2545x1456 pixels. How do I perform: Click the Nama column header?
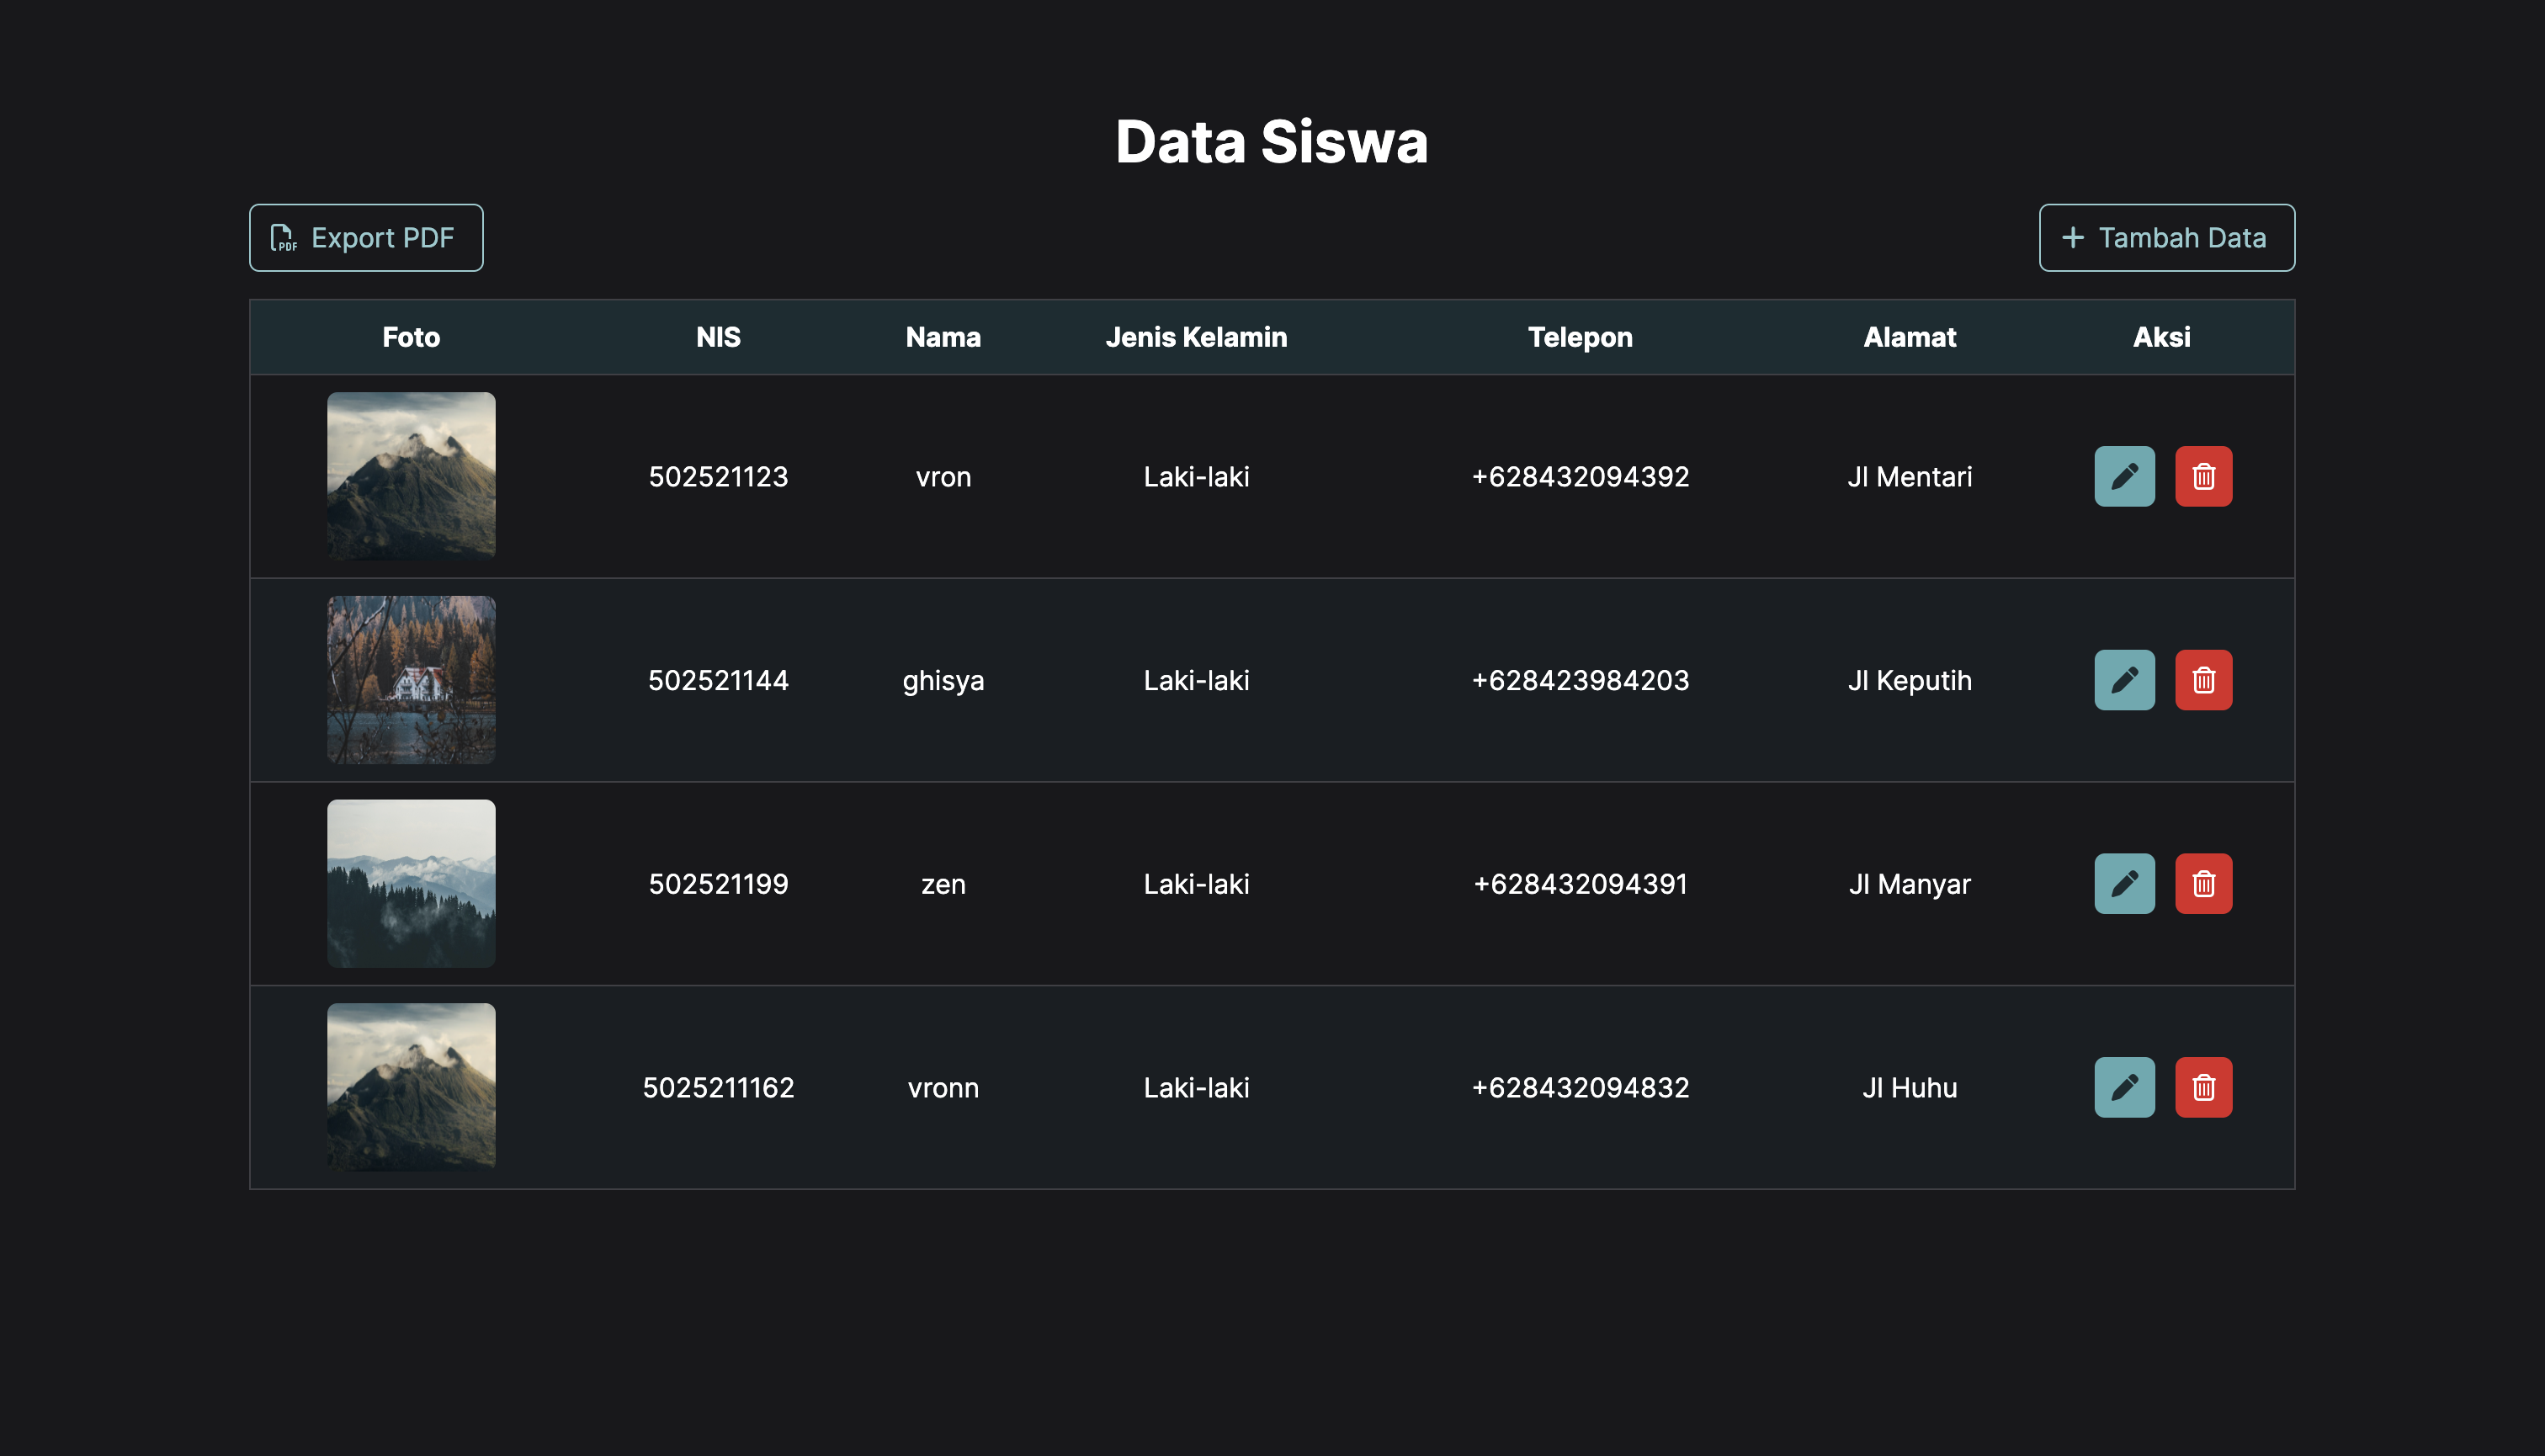[x=943, y=337]
